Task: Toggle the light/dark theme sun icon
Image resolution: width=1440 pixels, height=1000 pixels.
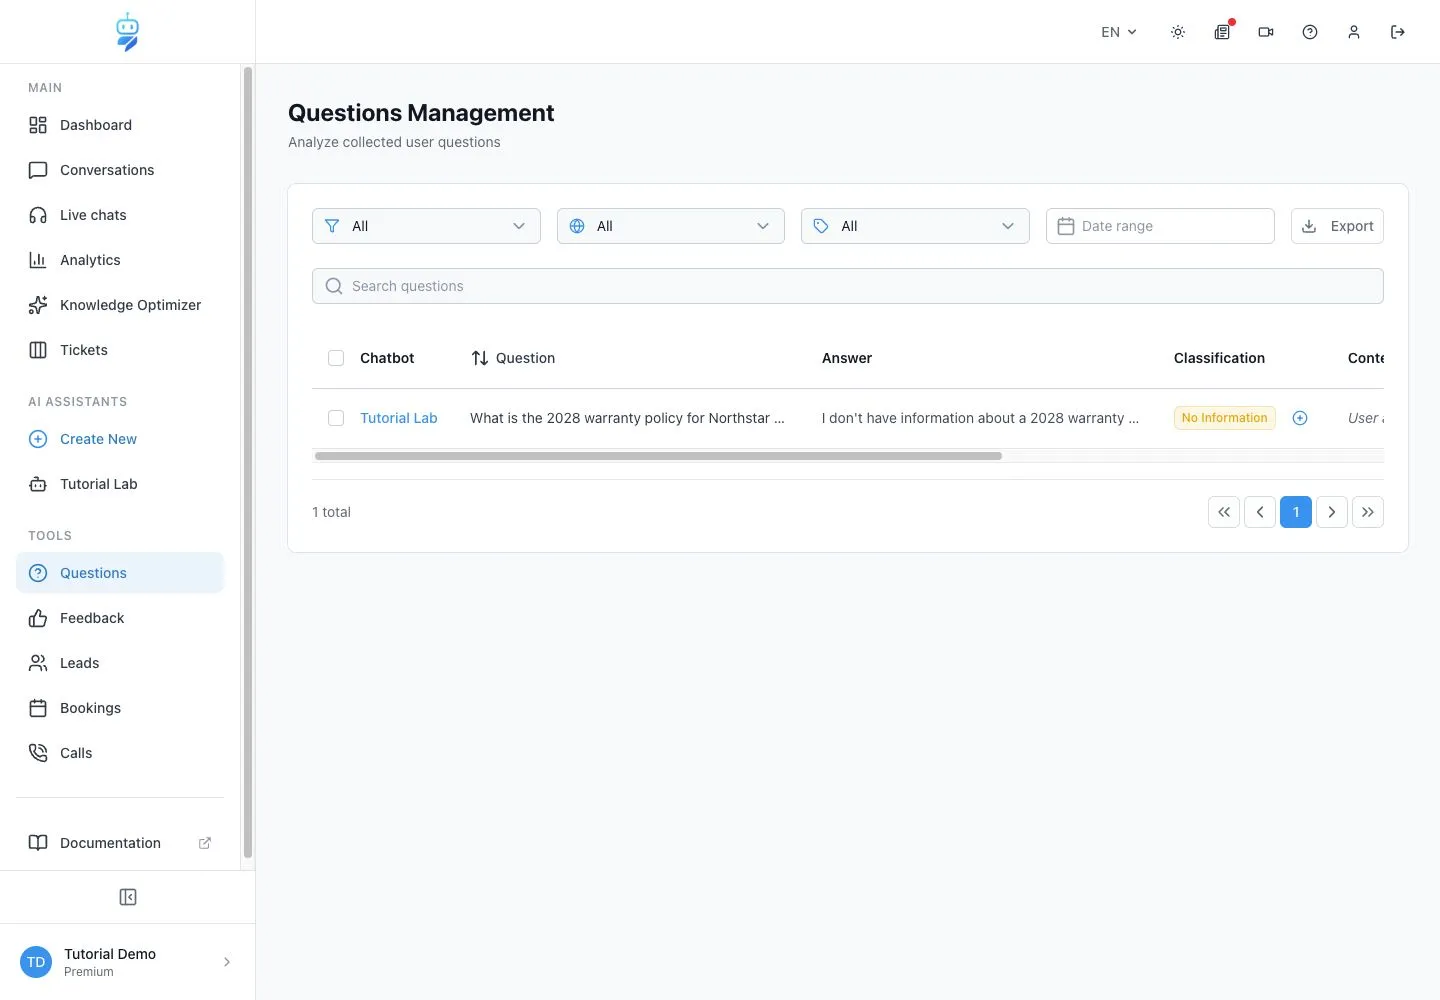Action: (x=1178, y=32)
